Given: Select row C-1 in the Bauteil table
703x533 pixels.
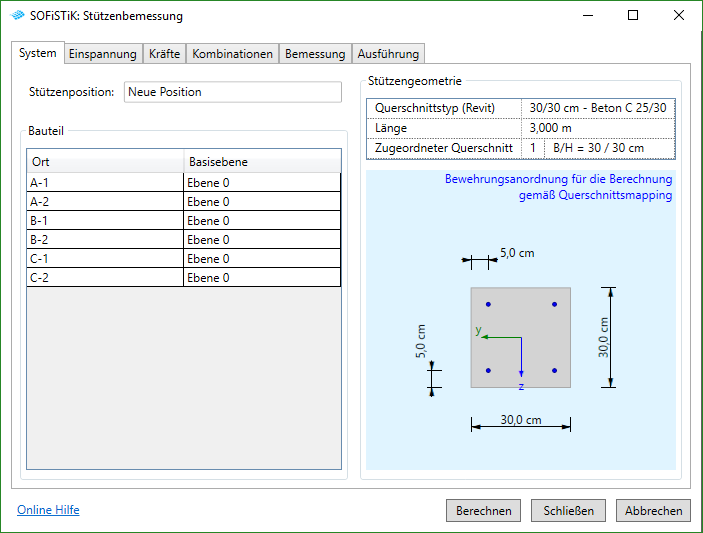Looking at the screenshot, I should coord(105,259).
